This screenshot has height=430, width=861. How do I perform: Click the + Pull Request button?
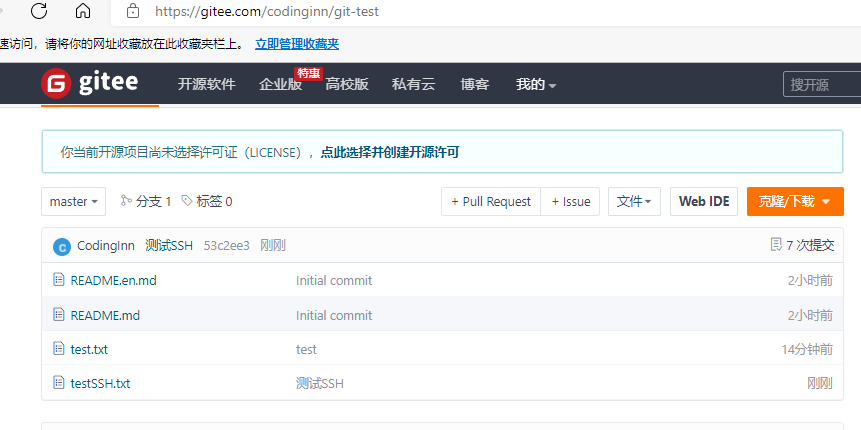491,202
